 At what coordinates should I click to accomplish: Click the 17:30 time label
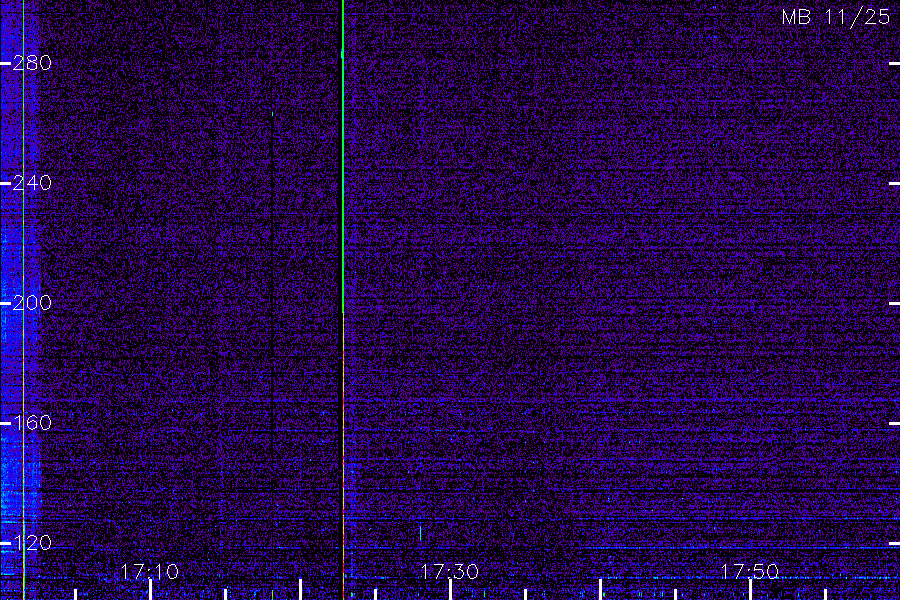tap(449, 572)
